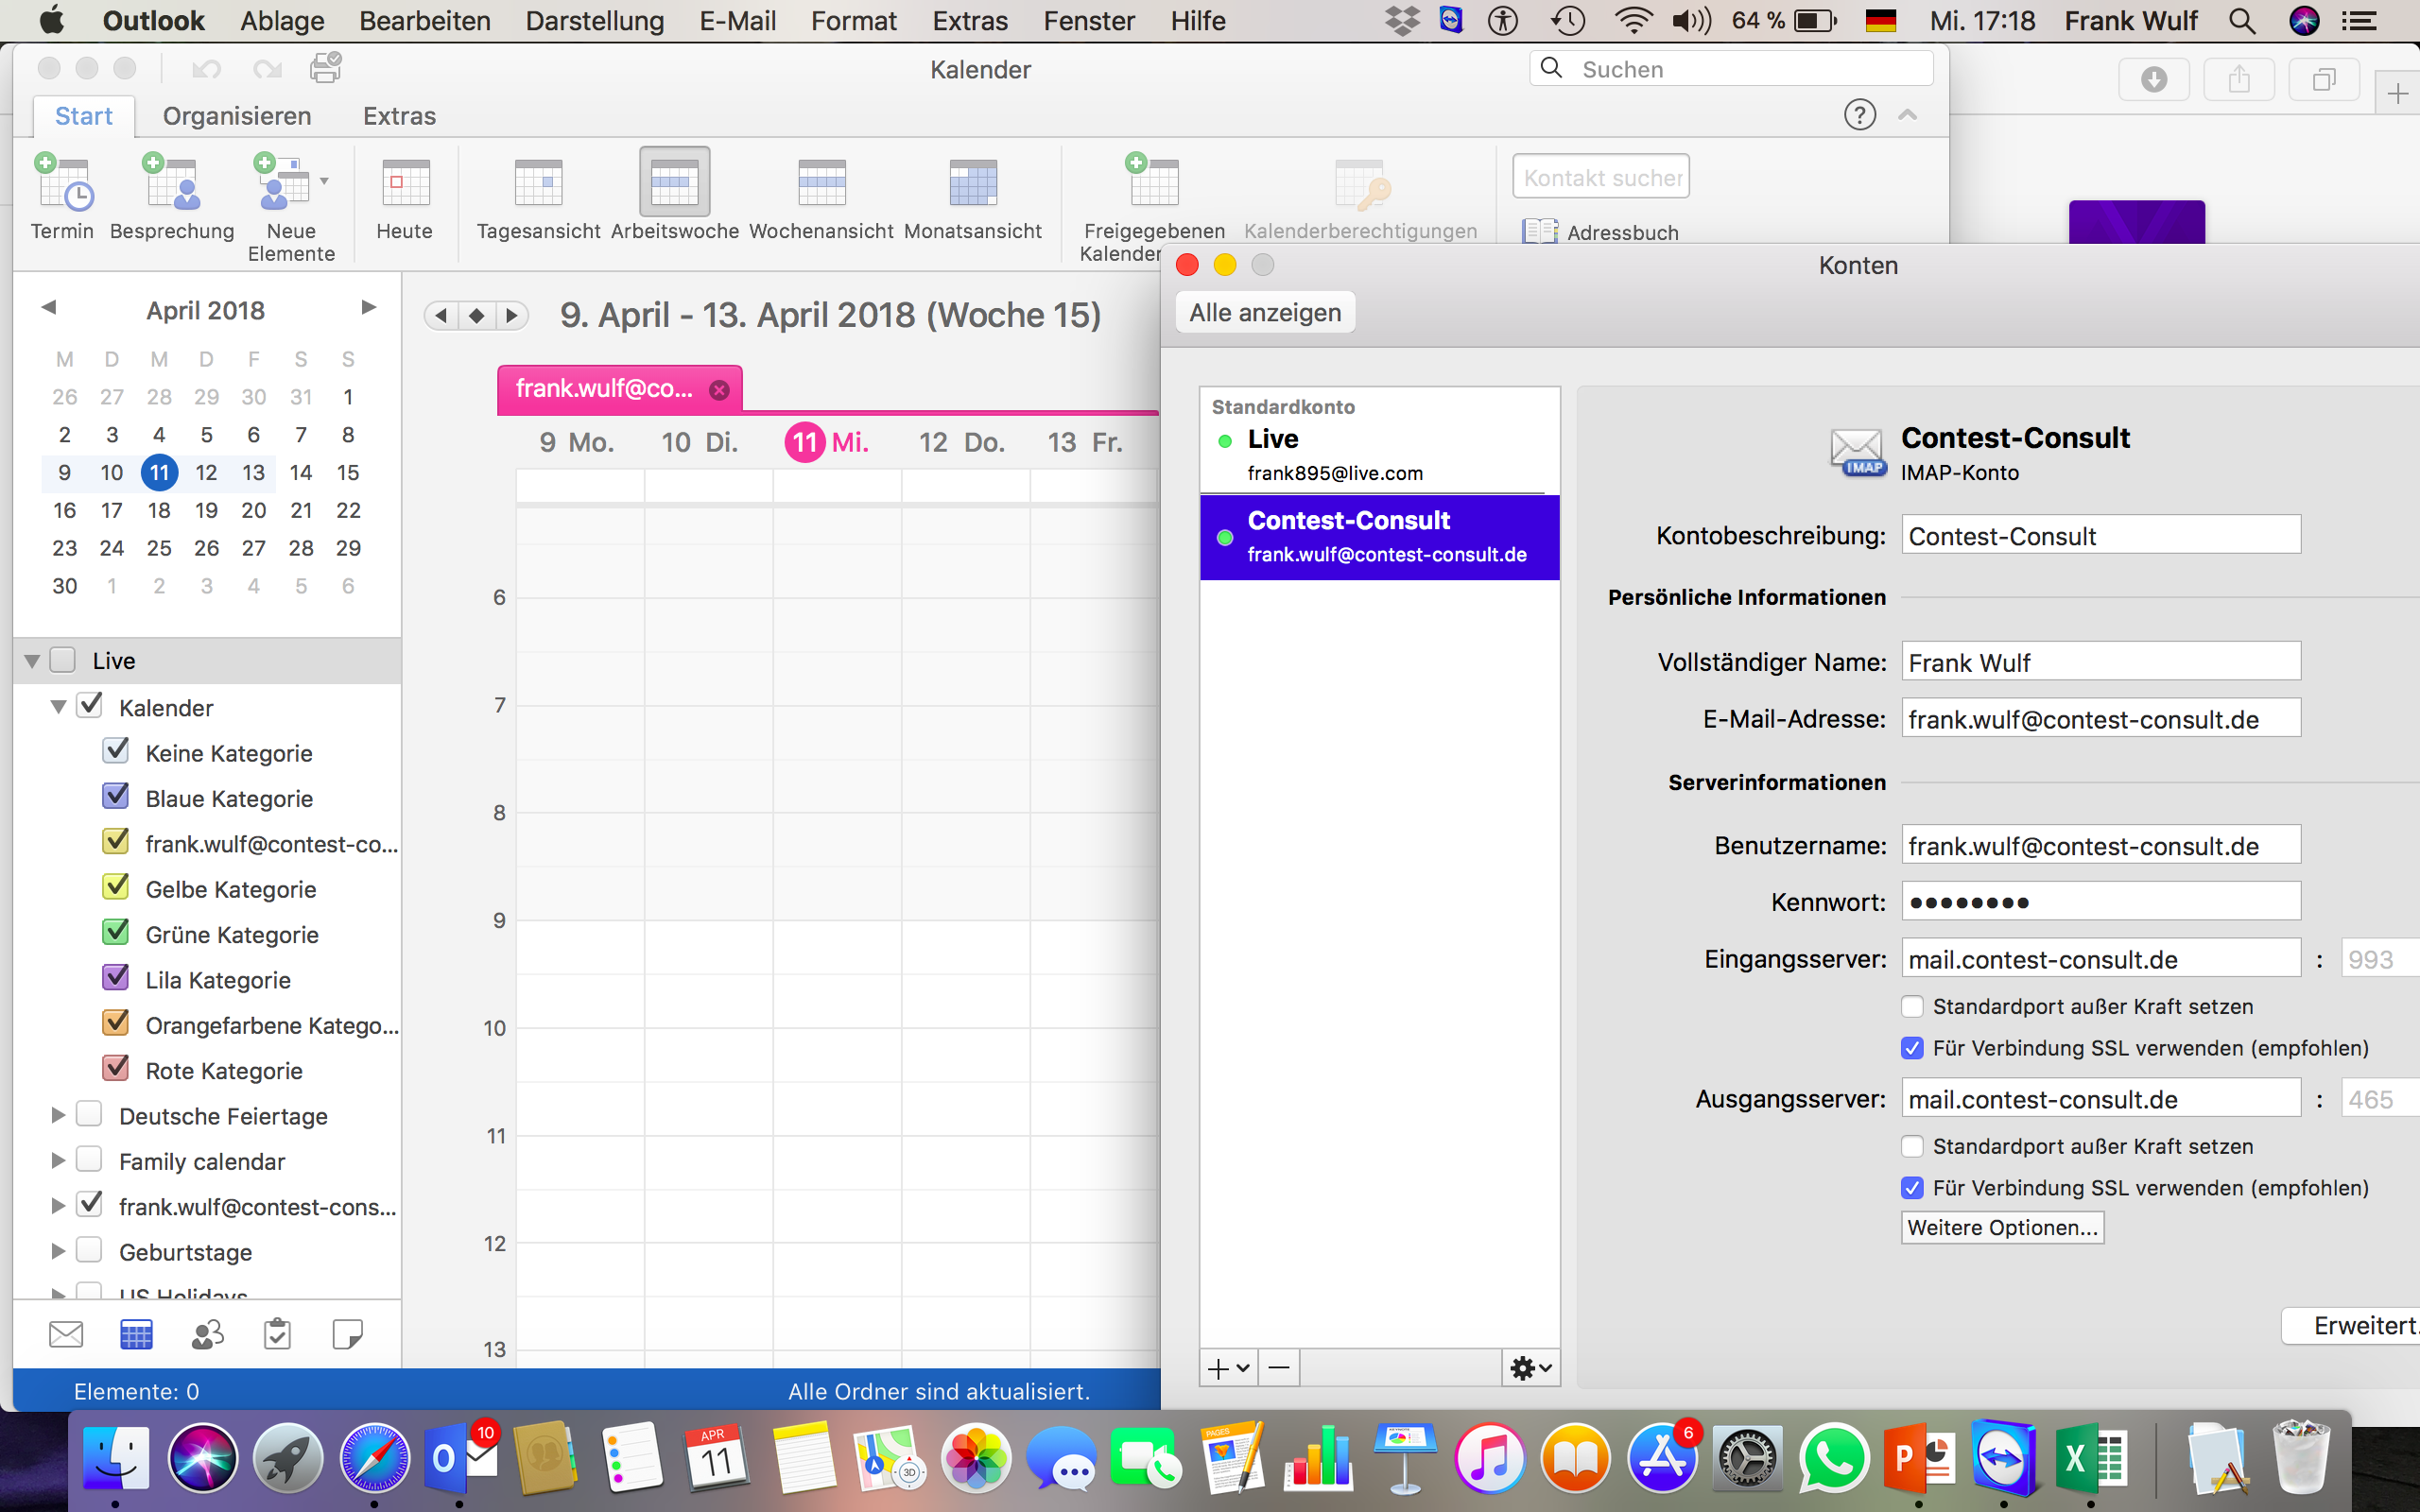The width and height of the screenshot is (2420, 1512).
Task: Collapse the Live account tree
Action: 32,661
